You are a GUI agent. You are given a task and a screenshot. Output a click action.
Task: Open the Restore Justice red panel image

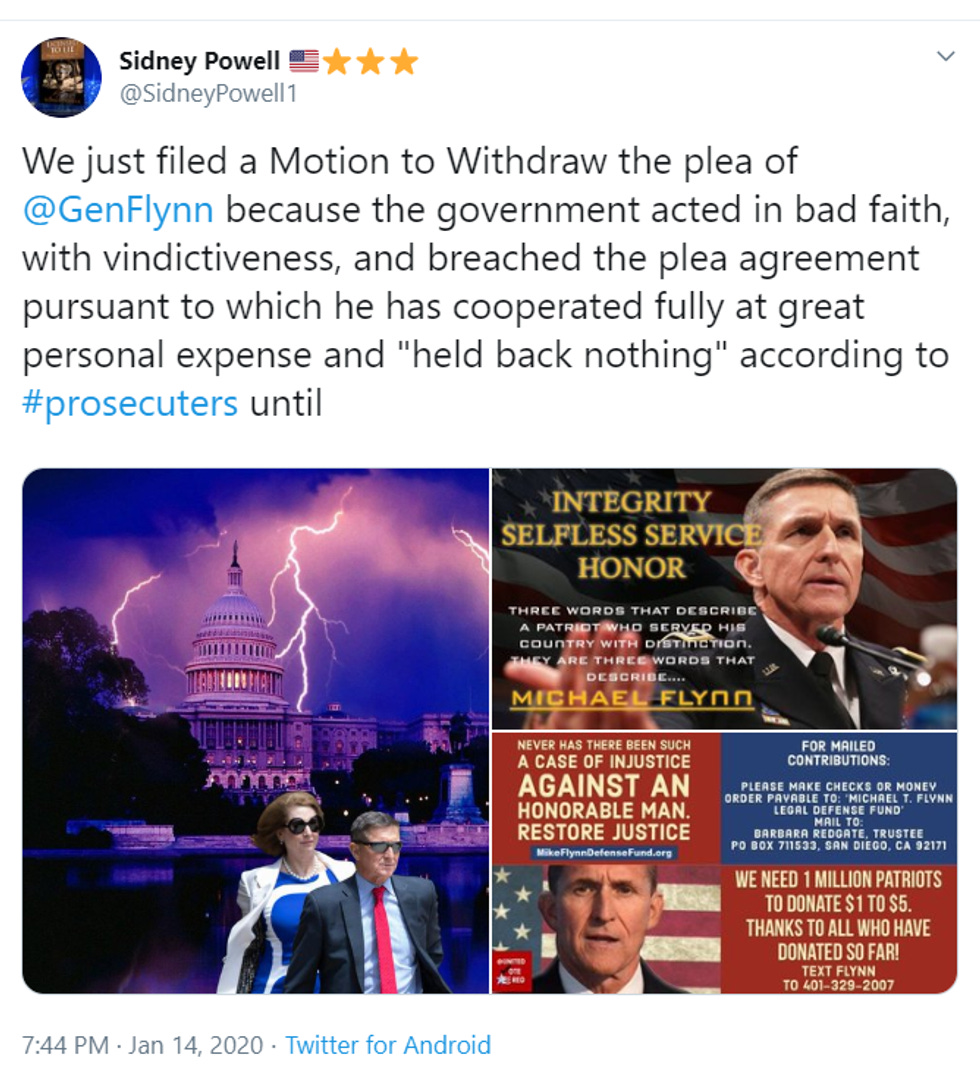606,798
